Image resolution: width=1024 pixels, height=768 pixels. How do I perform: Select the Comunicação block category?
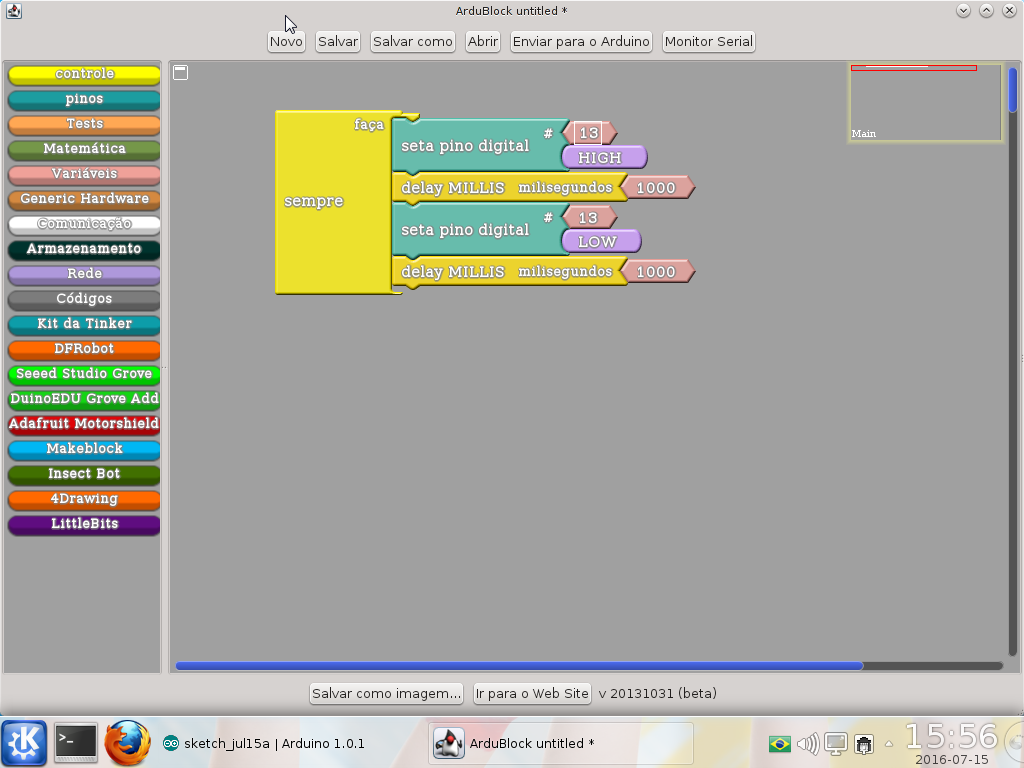84,224
